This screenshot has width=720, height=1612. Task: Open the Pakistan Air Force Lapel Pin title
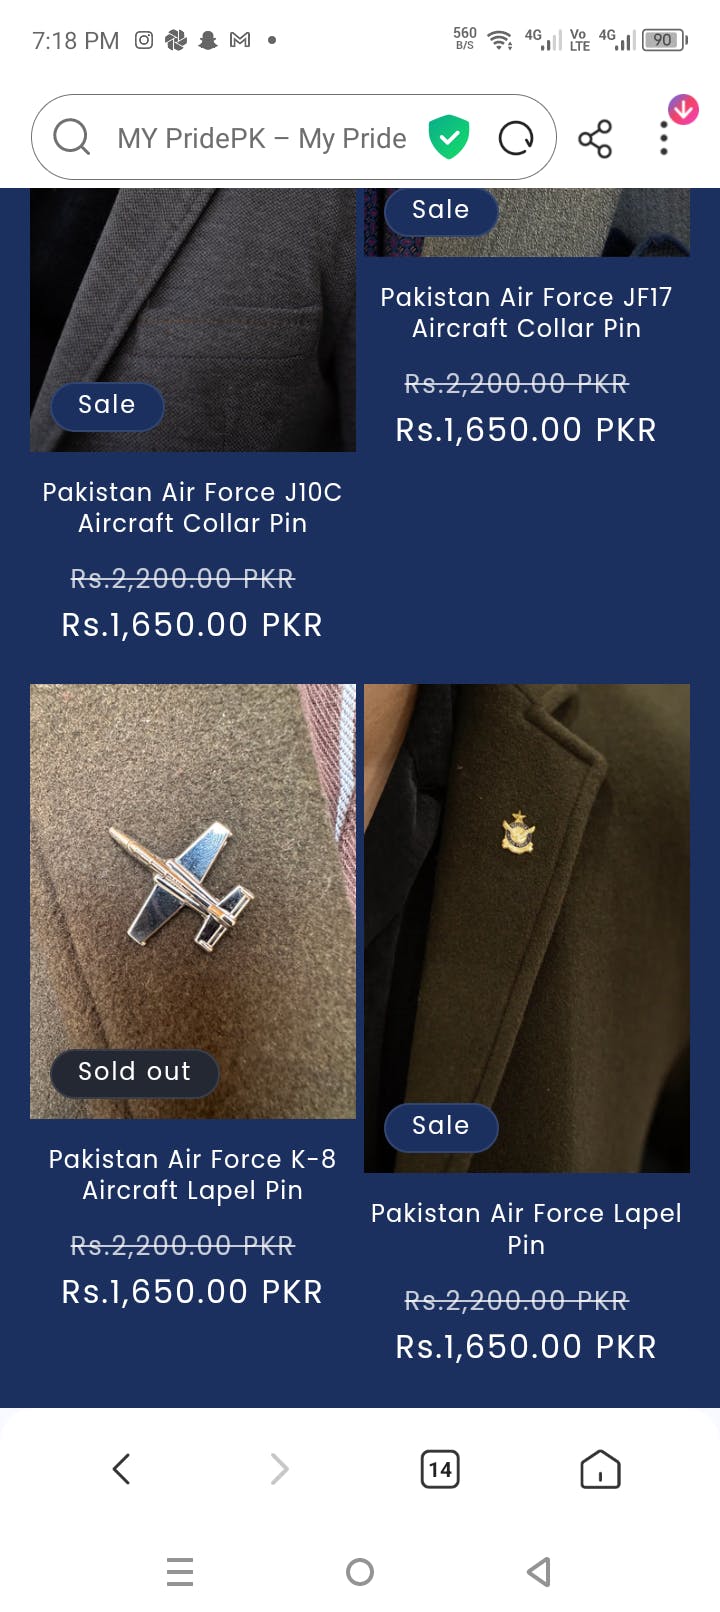526,1228
